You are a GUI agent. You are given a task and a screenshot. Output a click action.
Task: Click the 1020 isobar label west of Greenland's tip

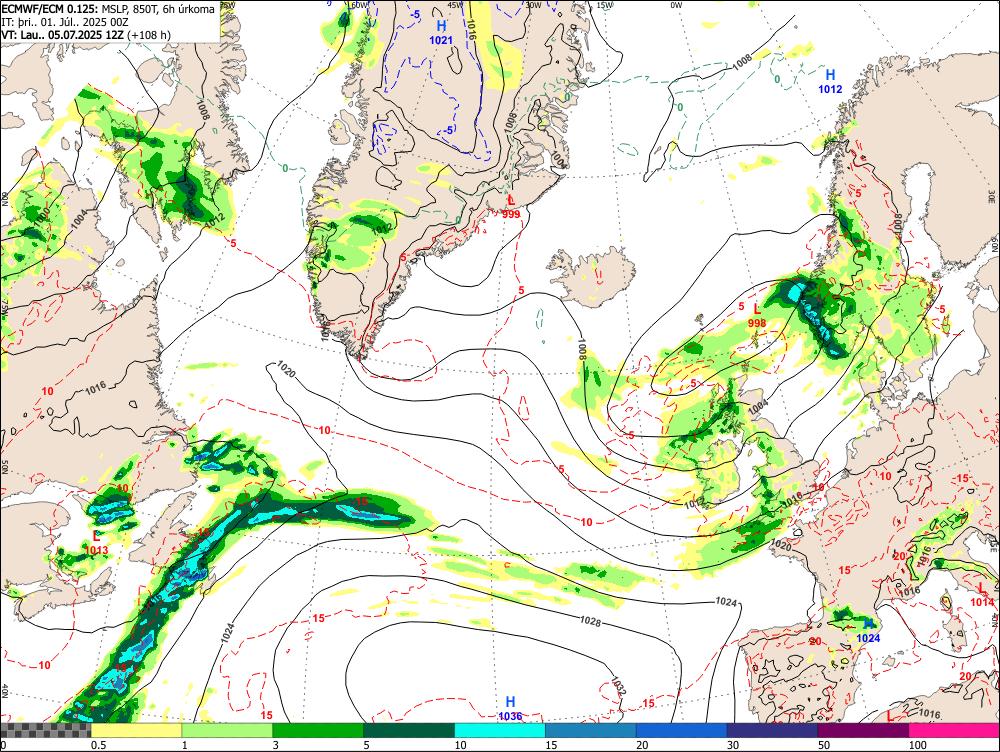pyautogui.click(x=285, y=369)
